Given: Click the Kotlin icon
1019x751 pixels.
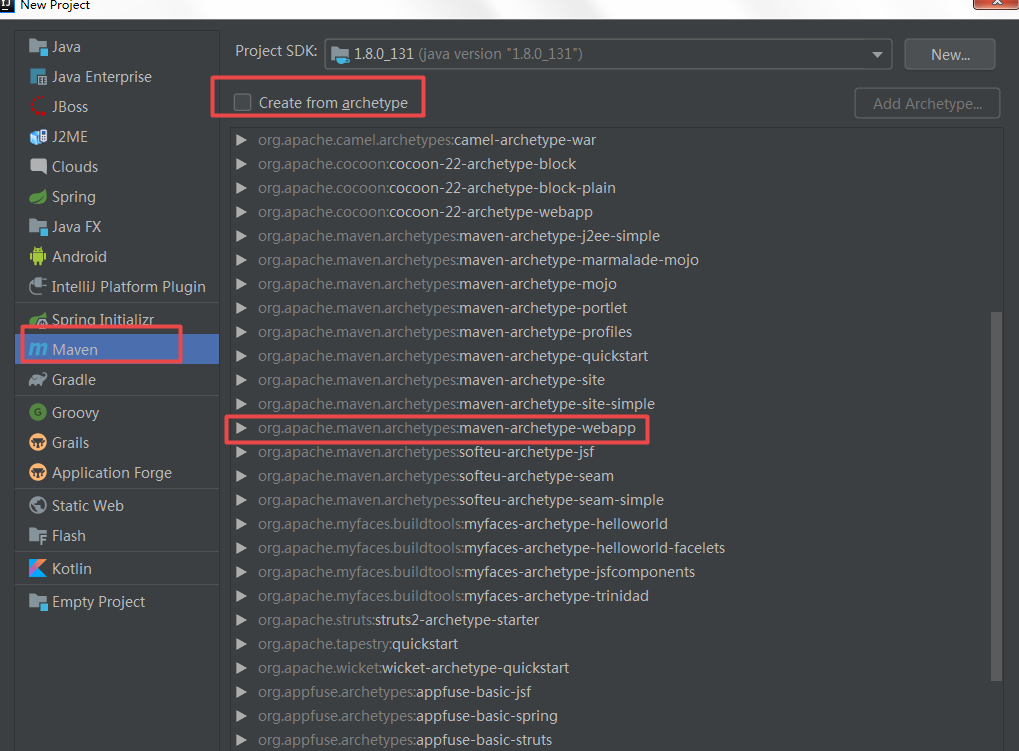Looking at the screenshot, I should tap(38, 568).
